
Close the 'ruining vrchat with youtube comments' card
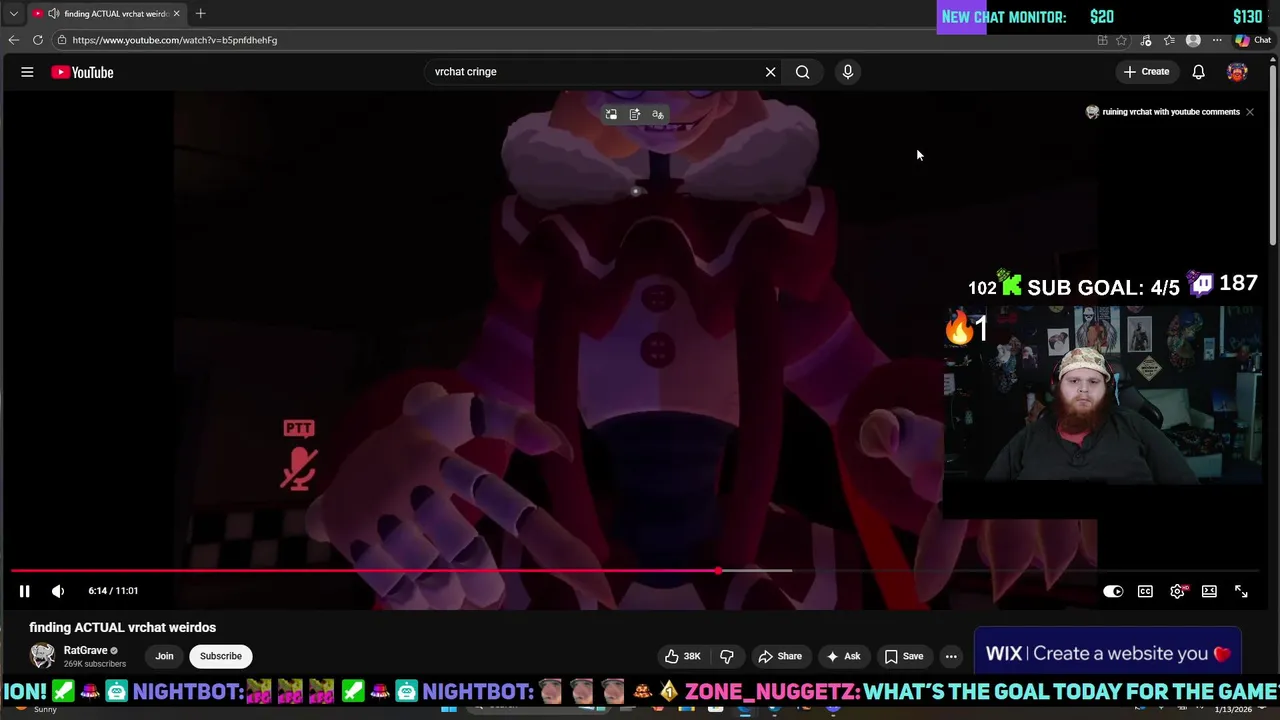(1249, 112)
